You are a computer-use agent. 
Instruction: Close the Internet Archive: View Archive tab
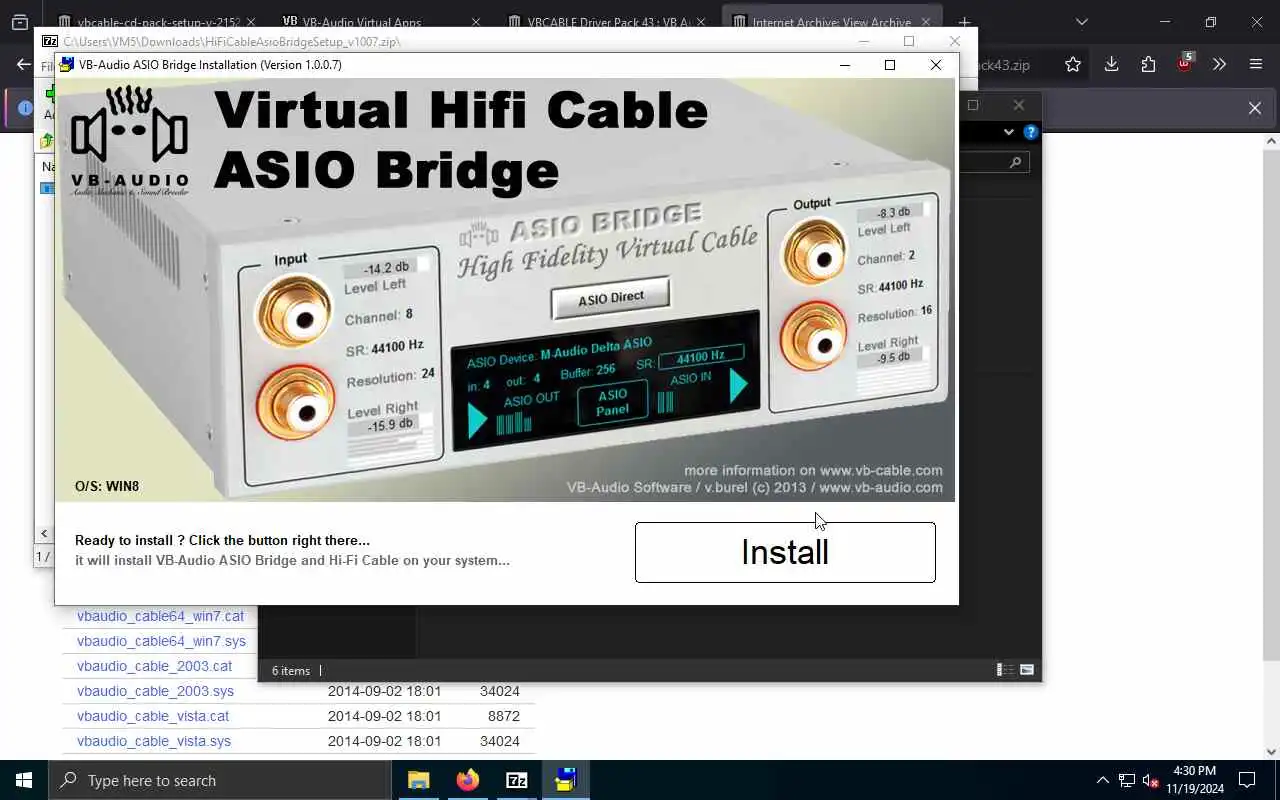(x=926, y=22)
